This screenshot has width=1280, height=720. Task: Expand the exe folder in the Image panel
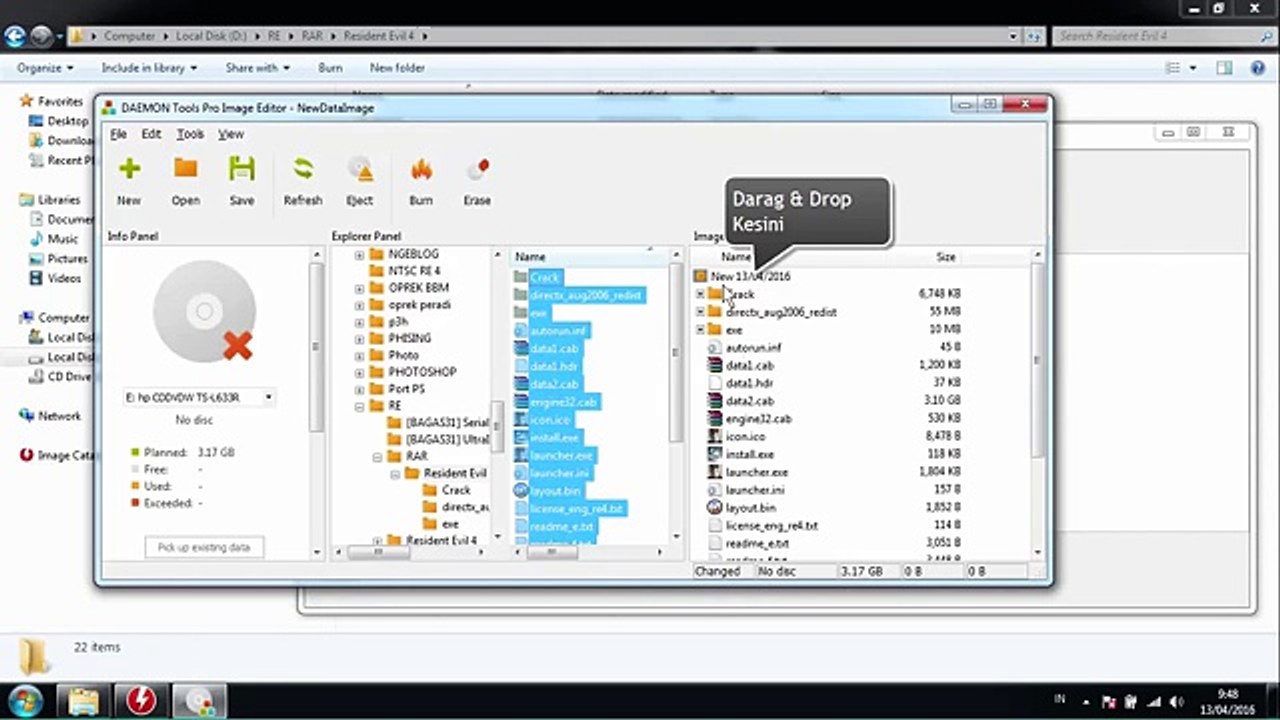700,330
